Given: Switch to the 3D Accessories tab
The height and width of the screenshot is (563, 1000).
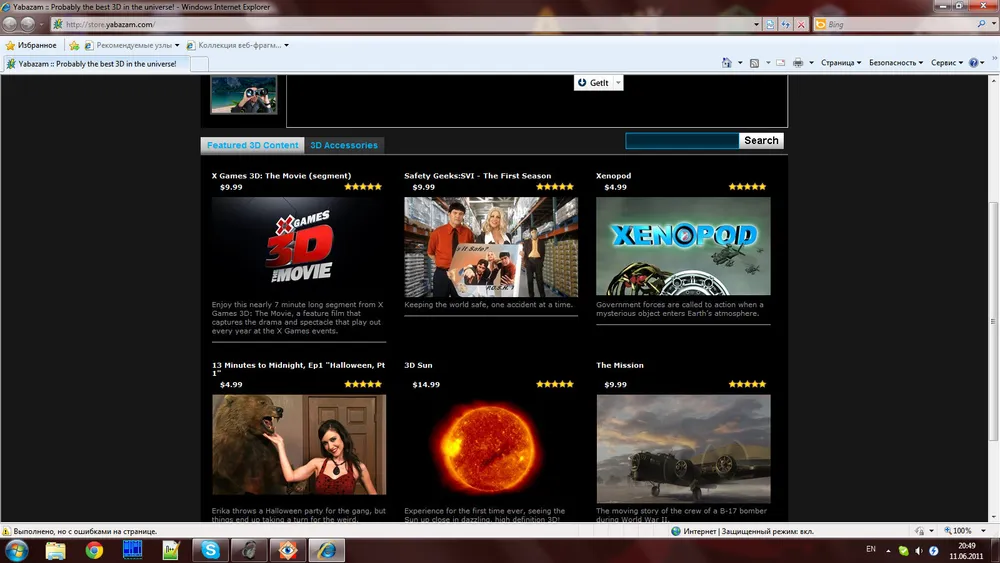Looking at the screenshot, I should pos(344,145).
